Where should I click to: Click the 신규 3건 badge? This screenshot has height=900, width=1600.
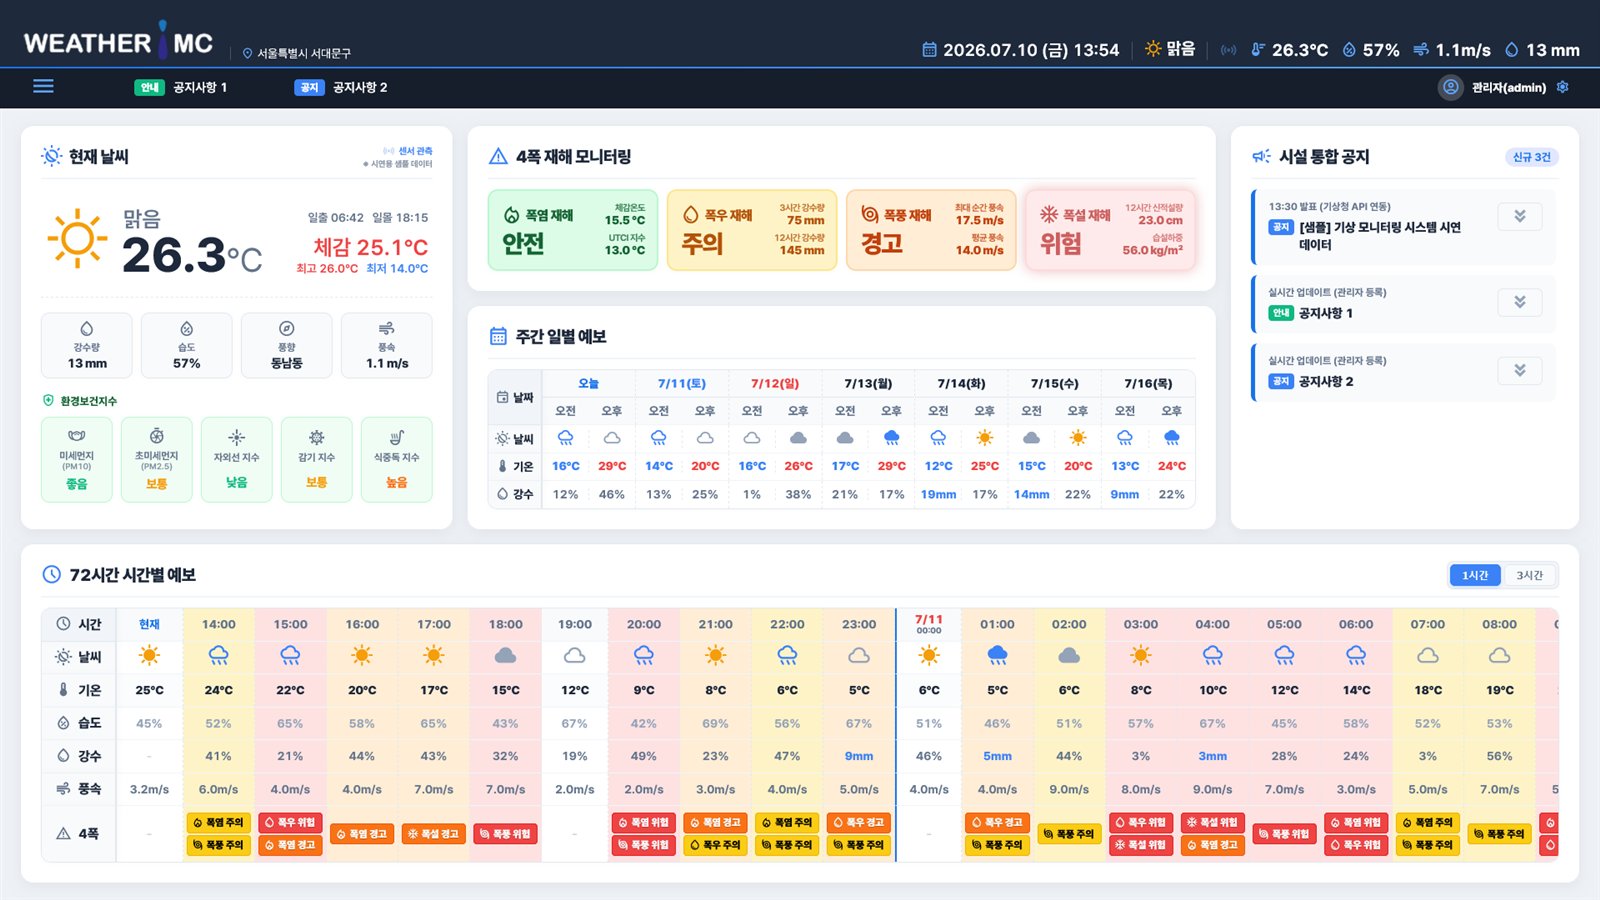(x=1531, y=157)
